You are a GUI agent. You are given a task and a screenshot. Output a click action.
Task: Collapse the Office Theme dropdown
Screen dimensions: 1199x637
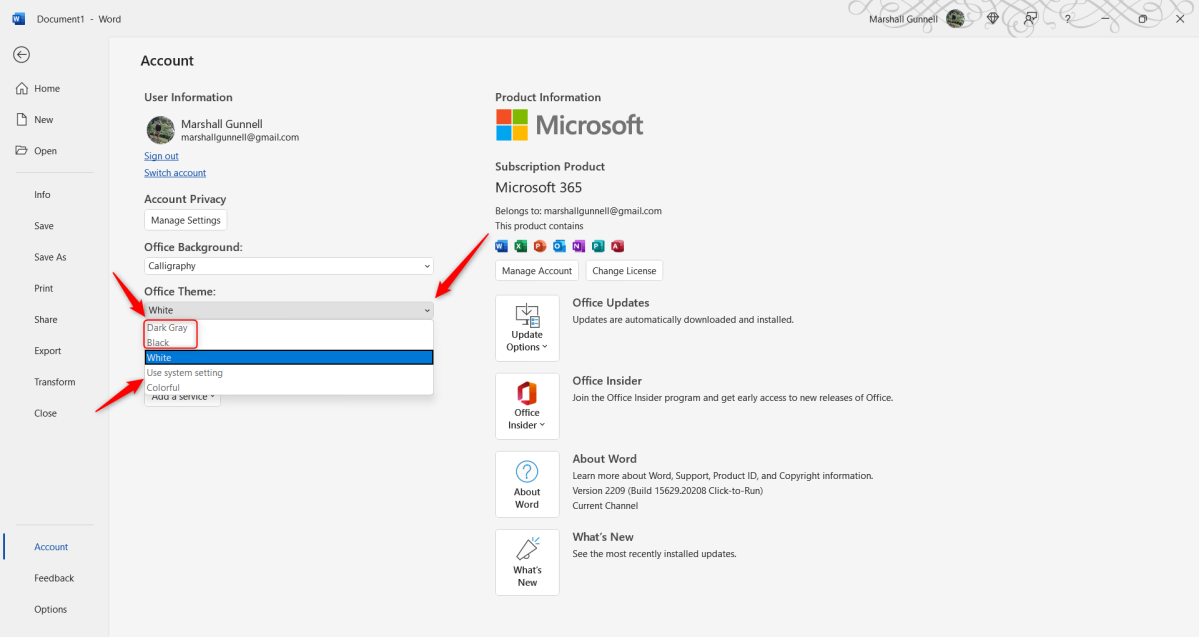(x=289, y=310)
